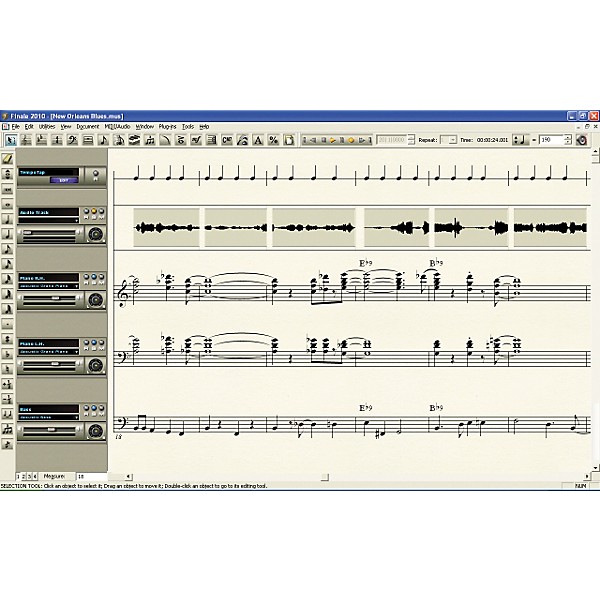Switch to layer 1 button
The width and height of the screenshot is (600, 600).
pyautogui.click(x=18, y=476)
